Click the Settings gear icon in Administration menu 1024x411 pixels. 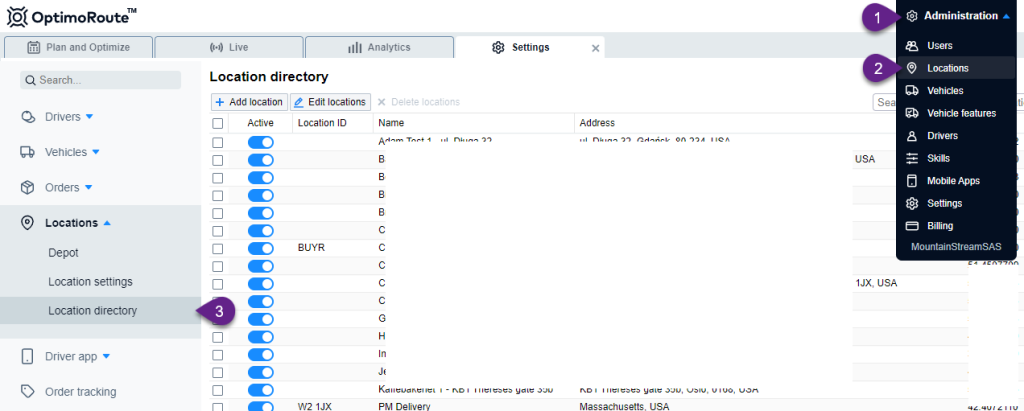[x=912, y=203]
